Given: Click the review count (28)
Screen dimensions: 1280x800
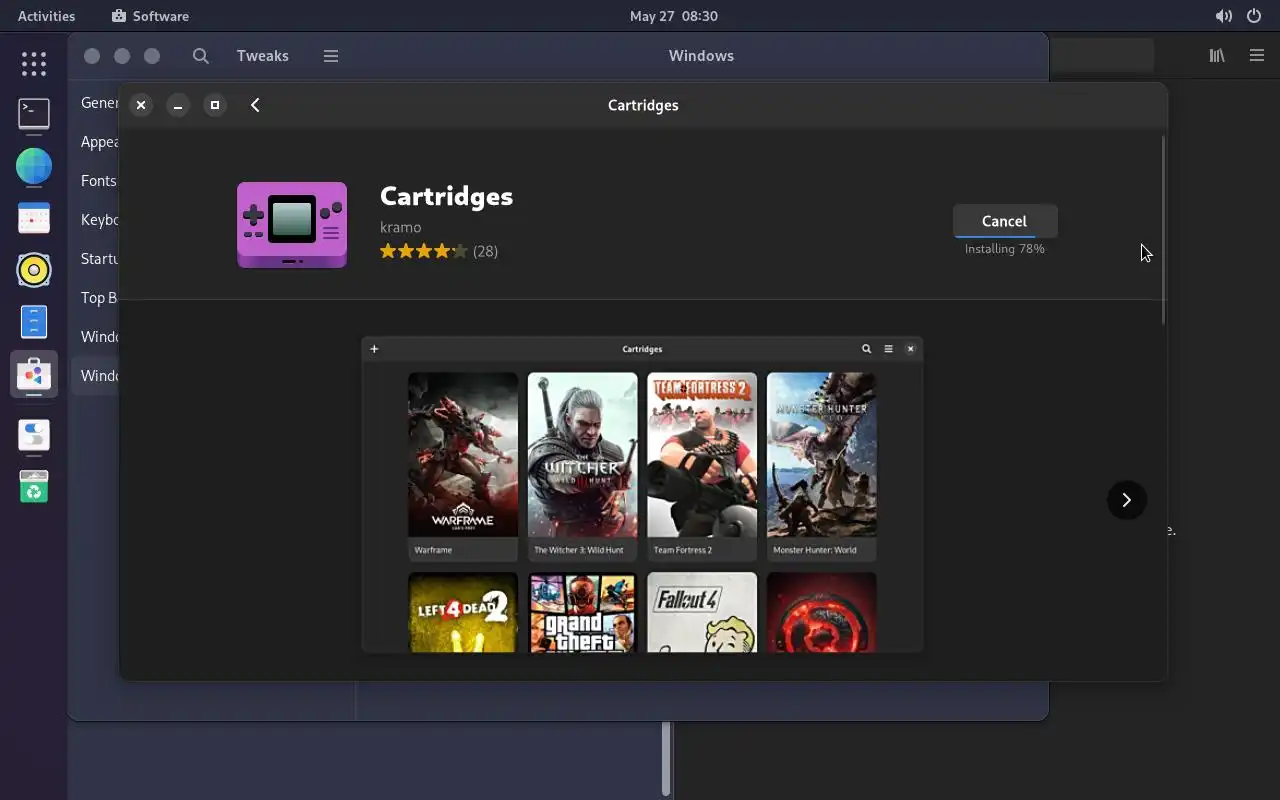Looking at the screenshot, I should pyautogui.click(x=485, y=251).
